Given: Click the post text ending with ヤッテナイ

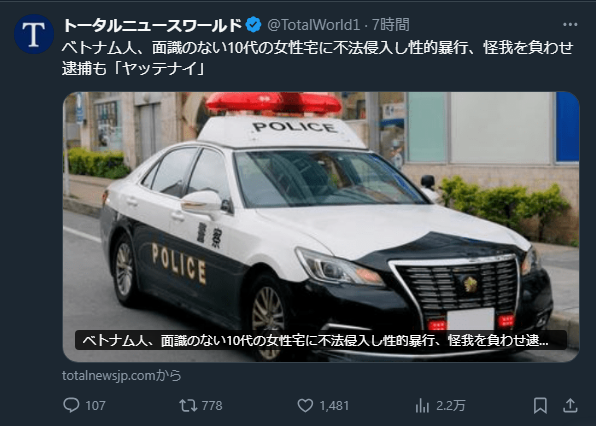Looking at the screenshot, I should [318, 58].
